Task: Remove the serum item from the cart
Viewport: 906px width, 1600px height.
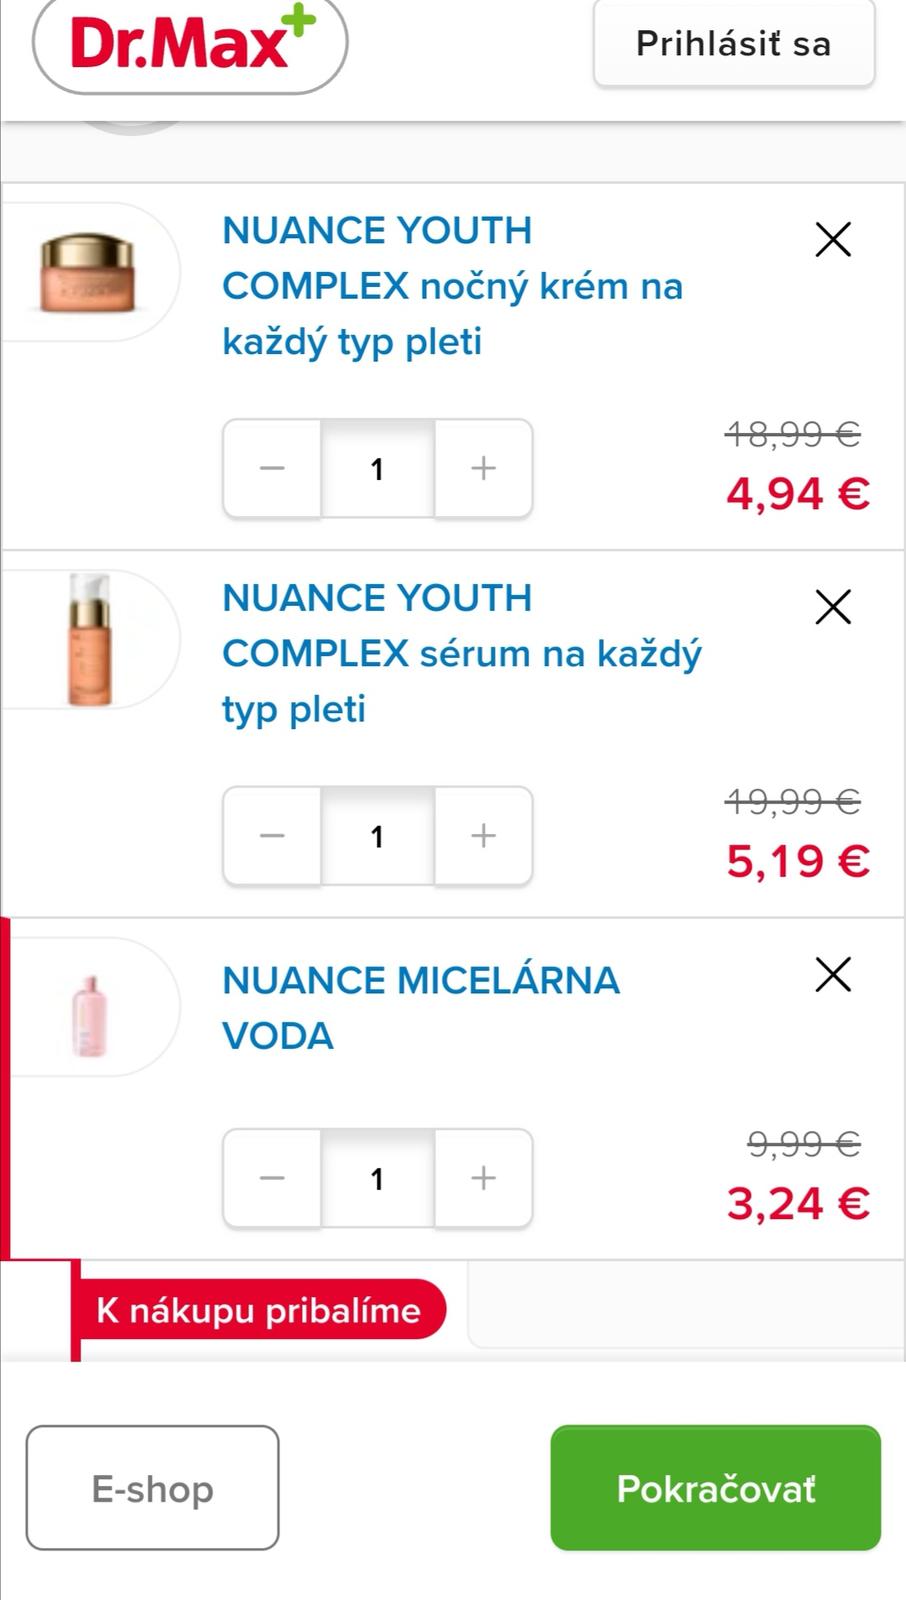Action: 832,607
